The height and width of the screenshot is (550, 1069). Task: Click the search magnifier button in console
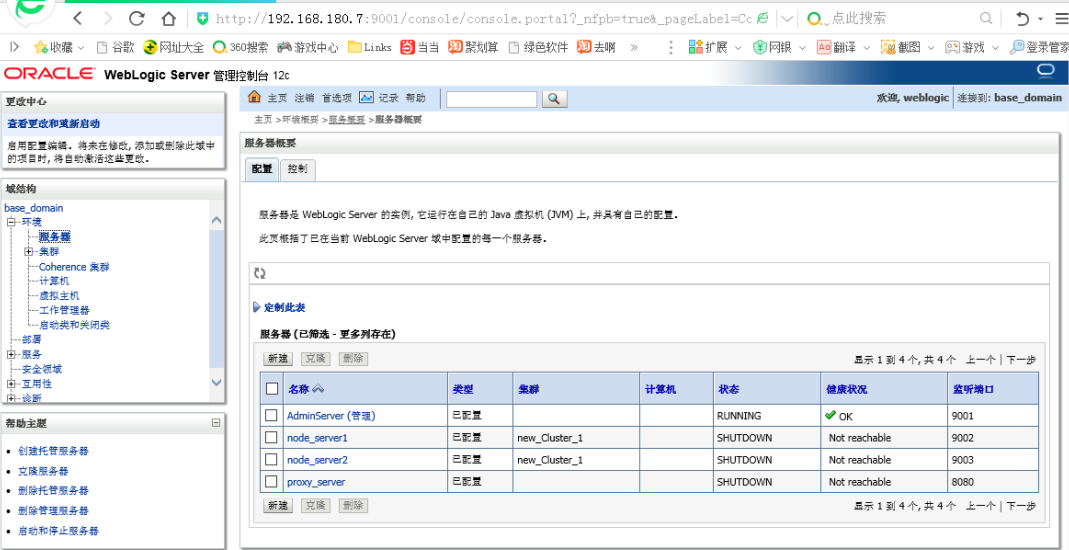553,99
